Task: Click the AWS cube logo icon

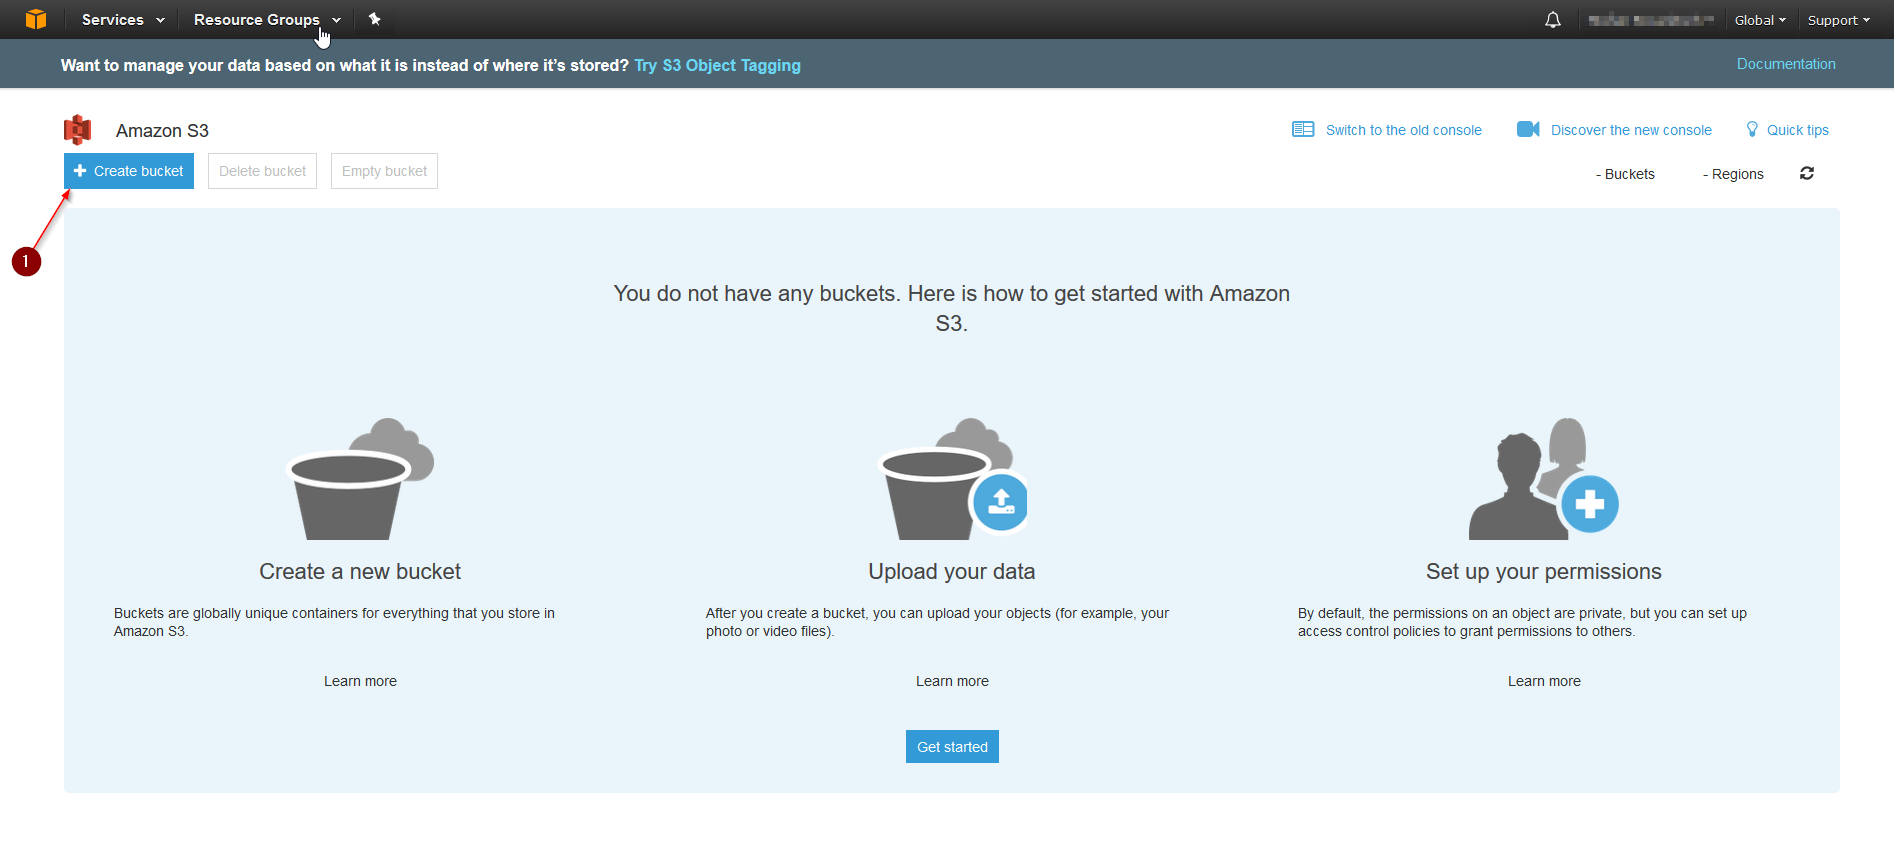Action: tap(36, 19)
